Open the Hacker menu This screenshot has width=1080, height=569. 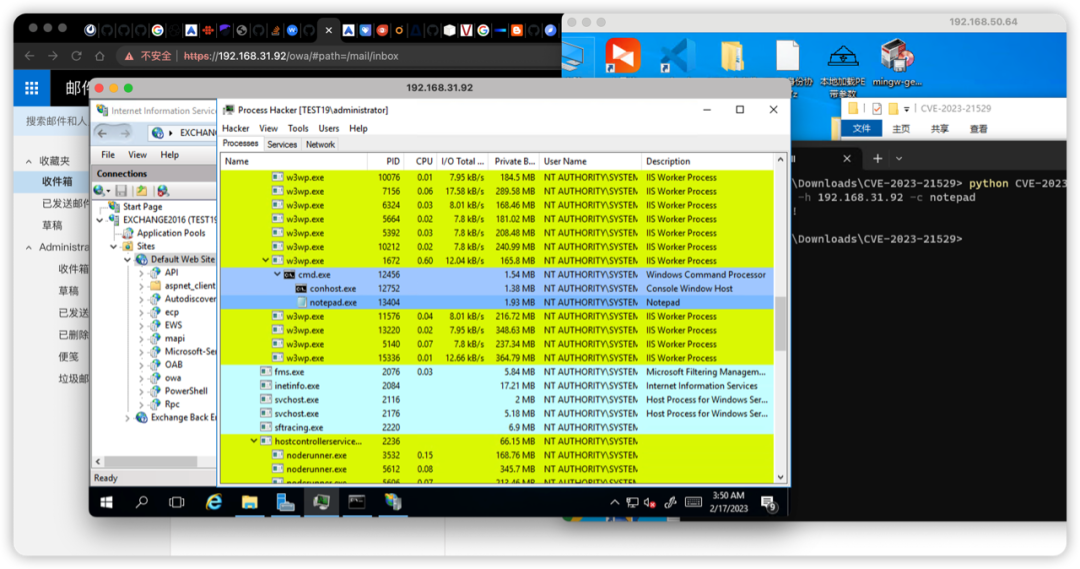[236, 128]
